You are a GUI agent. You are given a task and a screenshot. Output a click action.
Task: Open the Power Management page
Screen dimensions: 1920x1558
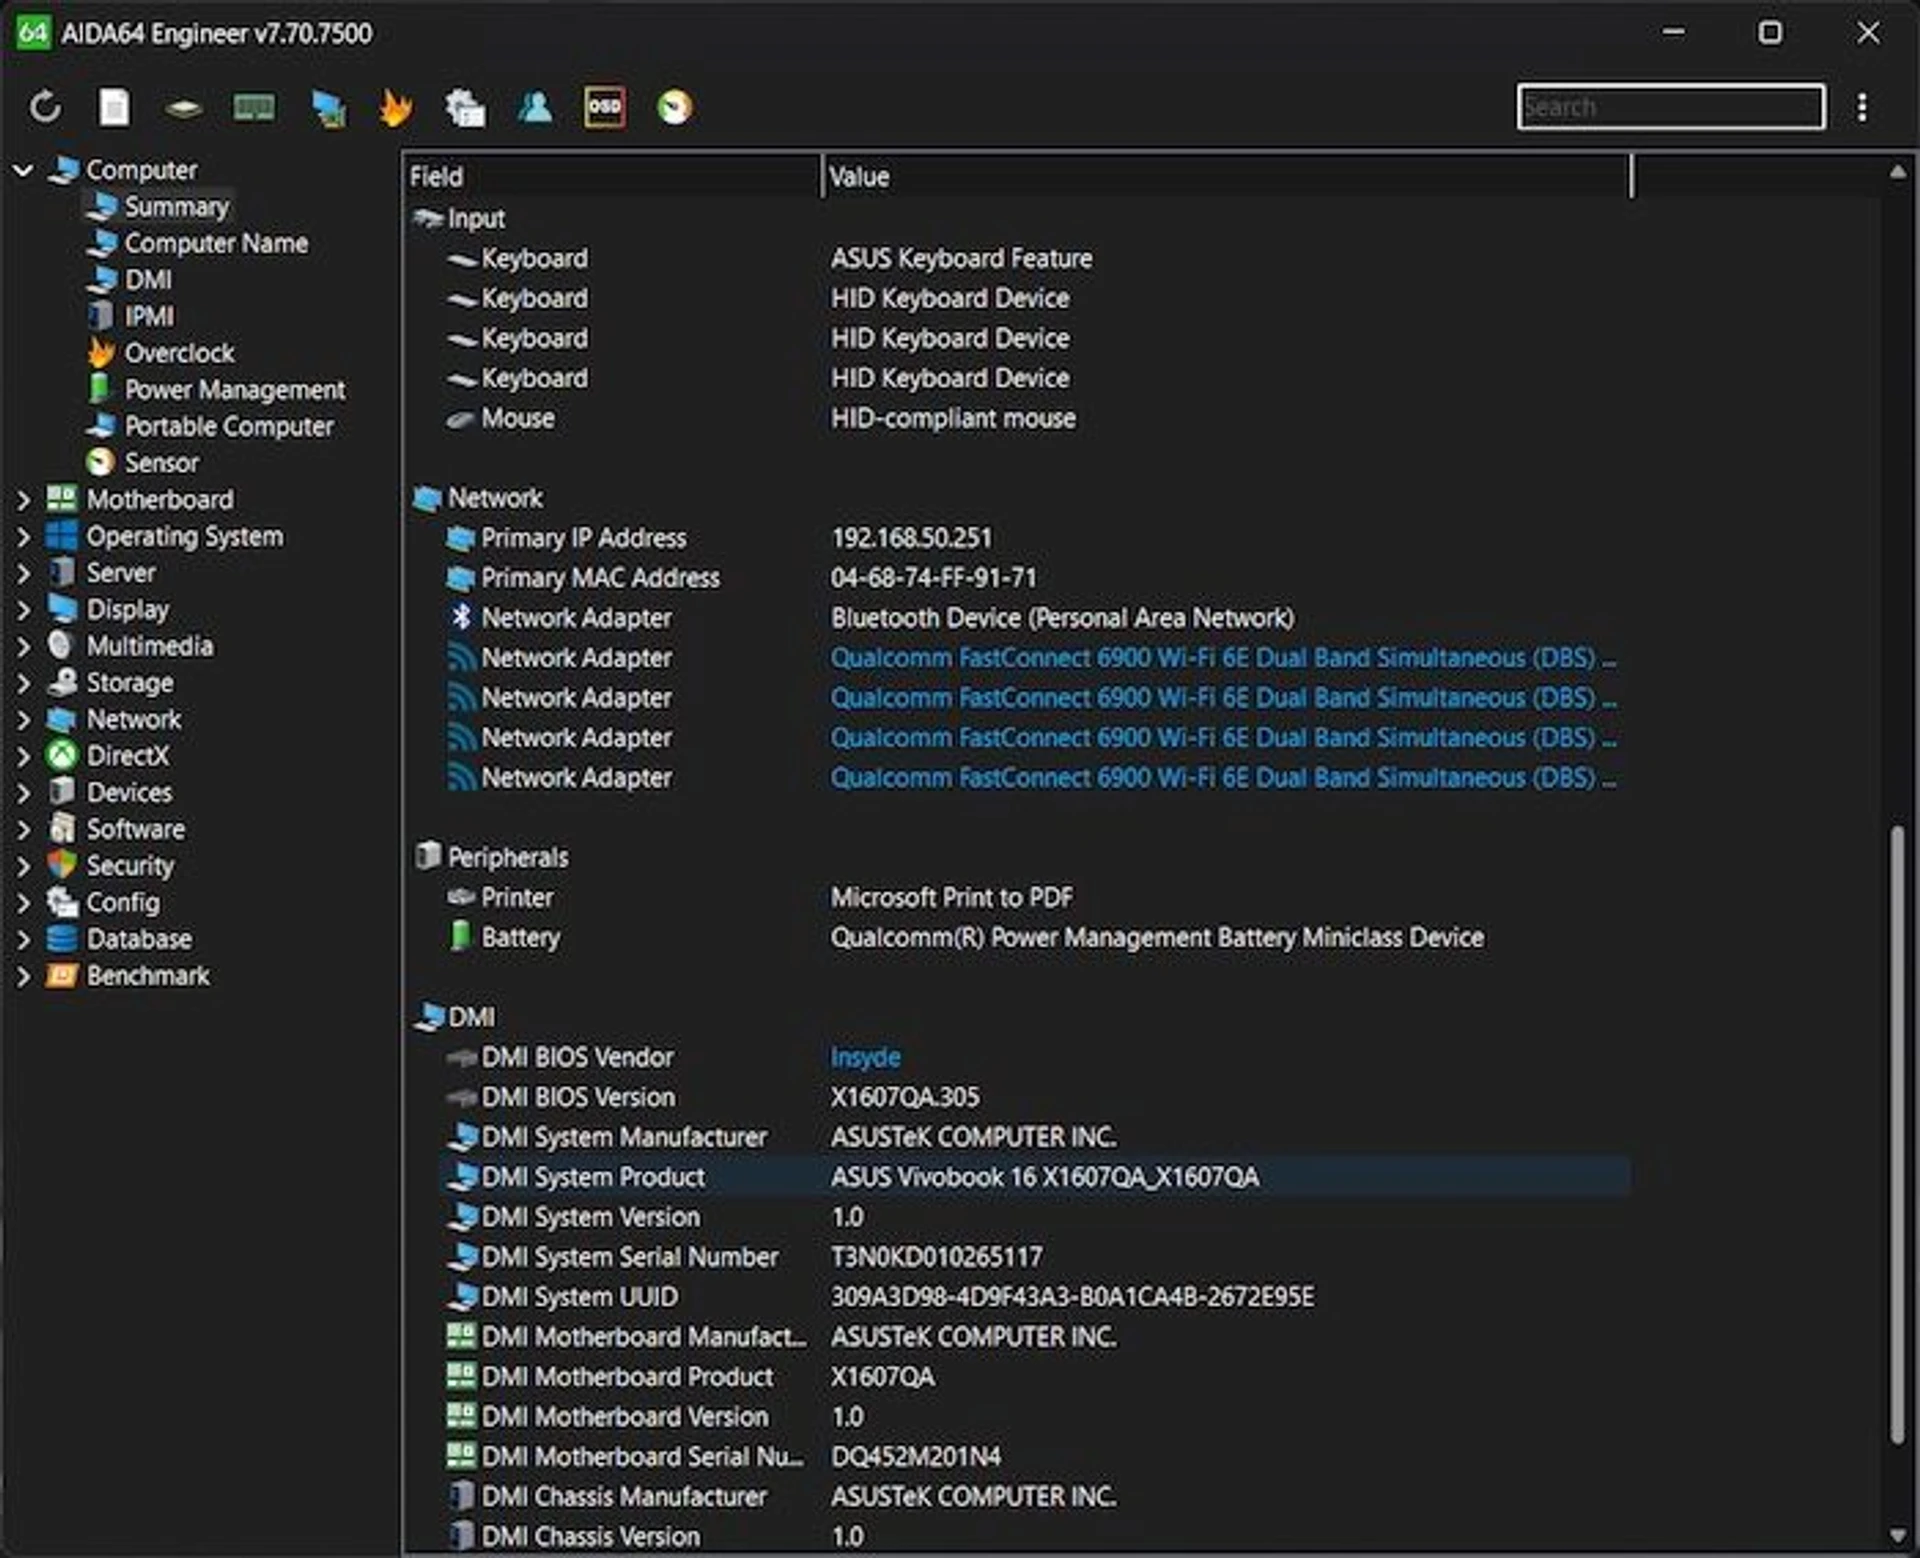pos(235,390)
